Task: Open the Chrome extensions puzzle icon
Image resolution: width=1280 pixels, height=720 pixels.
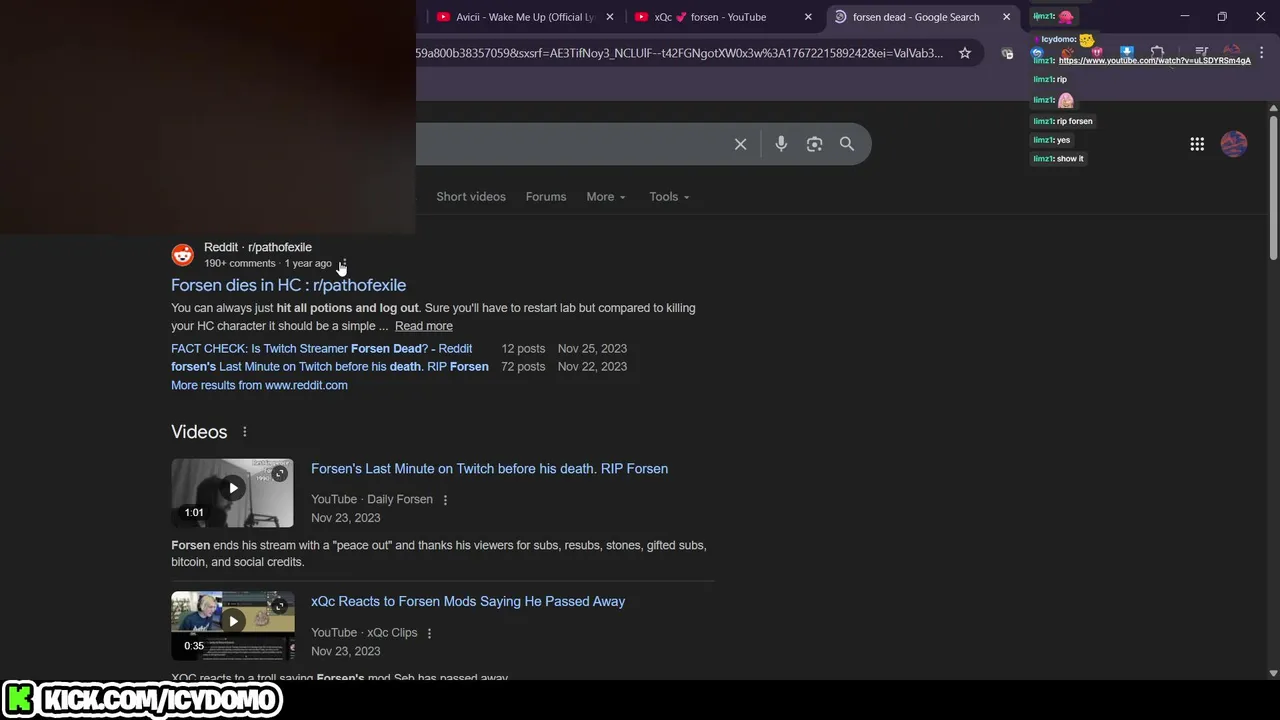Action: point(1157,52)
